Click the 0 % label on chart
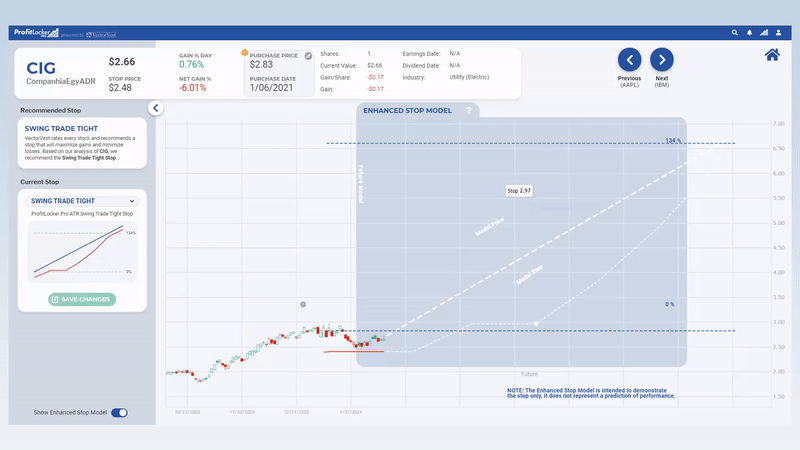800x450 pixels. (669, 304)
